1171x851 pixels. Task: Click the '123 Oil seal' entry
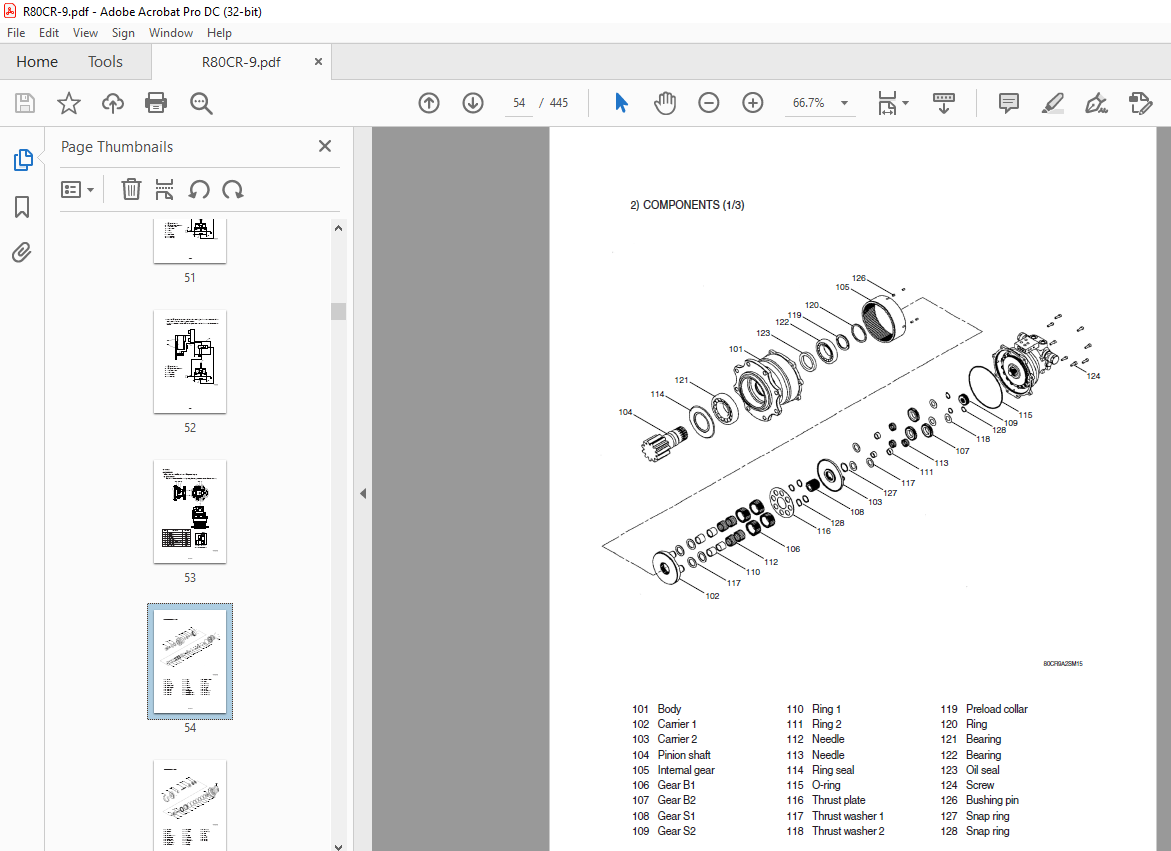[x=969, y=770]
